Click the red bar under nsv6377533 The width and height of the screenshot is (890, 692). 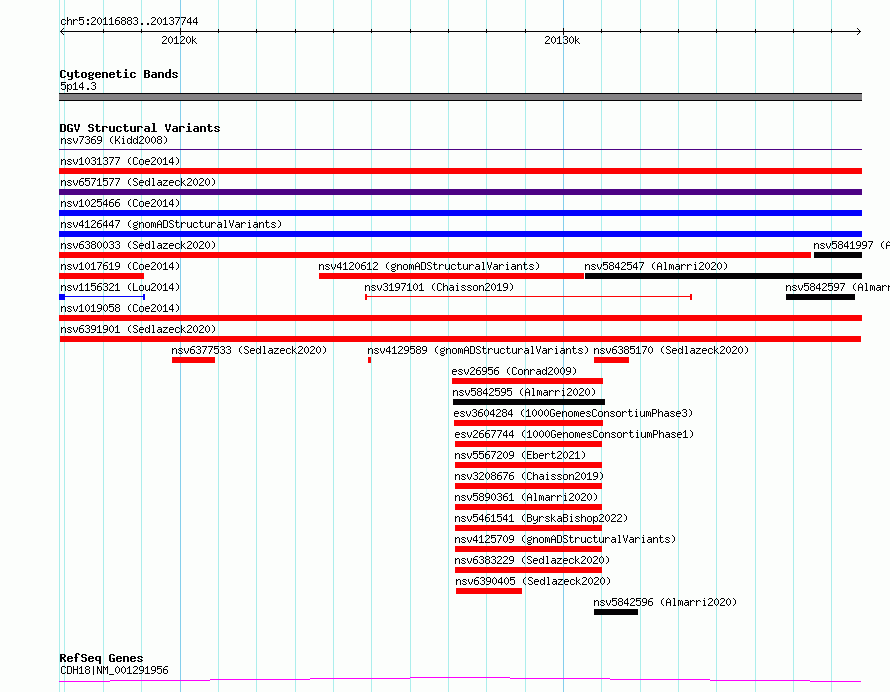[x=194, y=360]
